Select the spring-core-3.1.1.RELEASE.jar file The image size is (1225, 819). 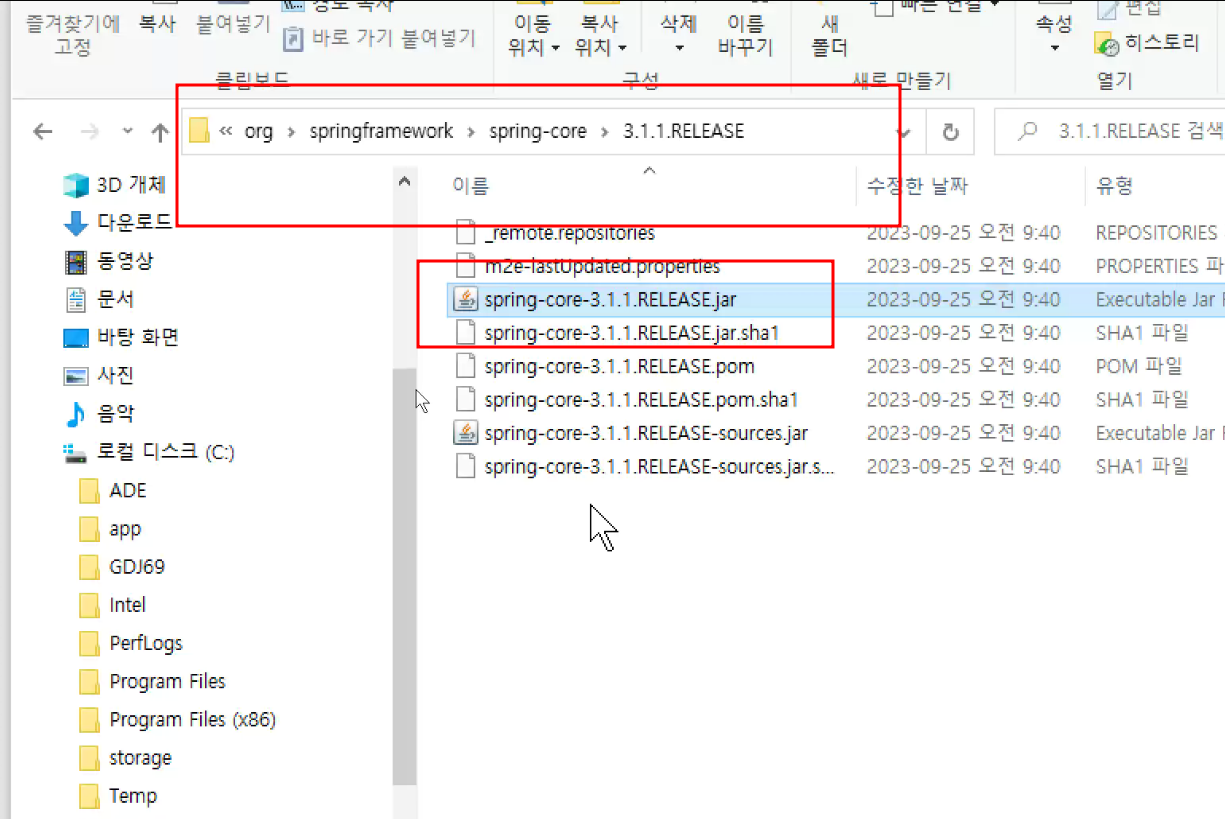pyautogui.click(x=610, y=299)
